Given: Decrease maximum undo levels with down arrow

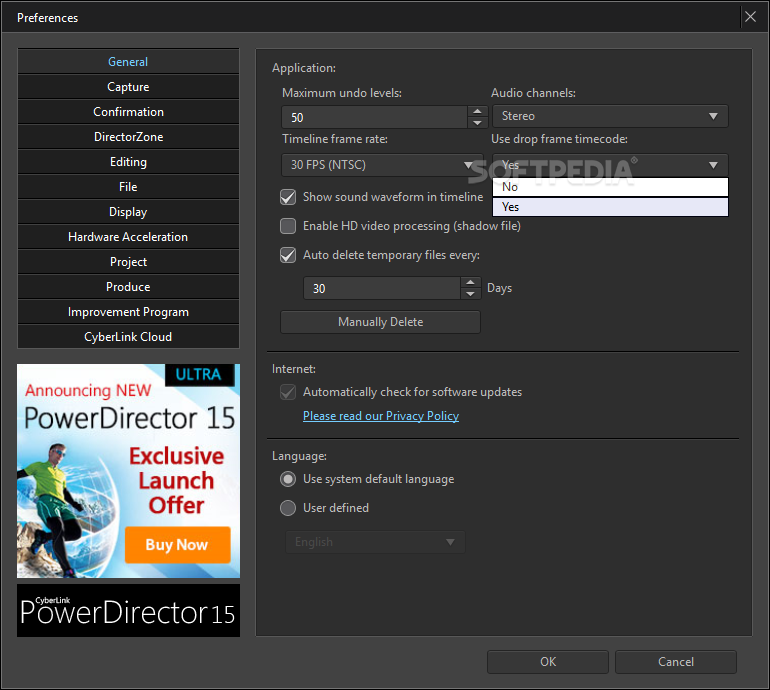Looking at the screenshot, I should point(477,123).
